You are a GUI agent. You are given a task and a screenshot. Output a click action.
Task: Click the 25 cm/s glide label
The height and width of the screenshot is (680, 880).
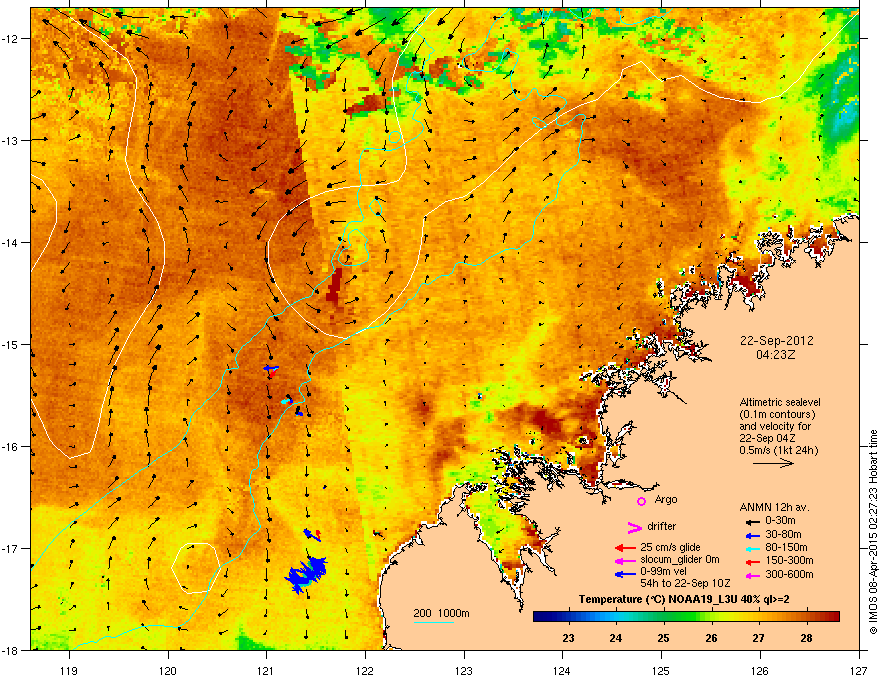pyautogui.click(x=670, y=547)
